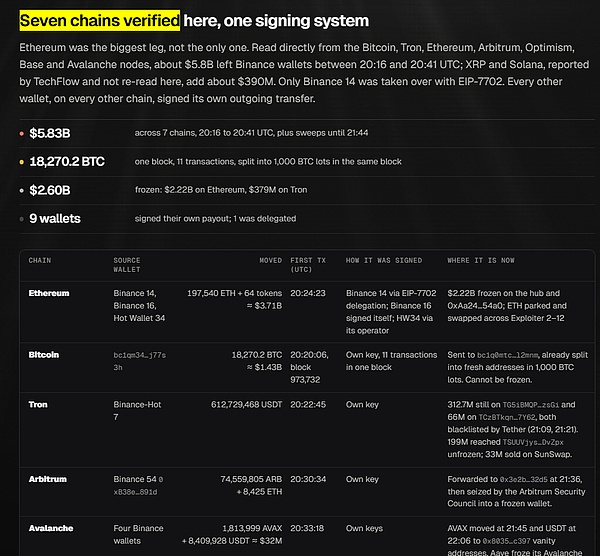Image resolution: width=600 pixels, height=556 pixels.
Task: Click the '612,729,468 USDT' amount
Action: pyautogui.click(x=246, y=404)
